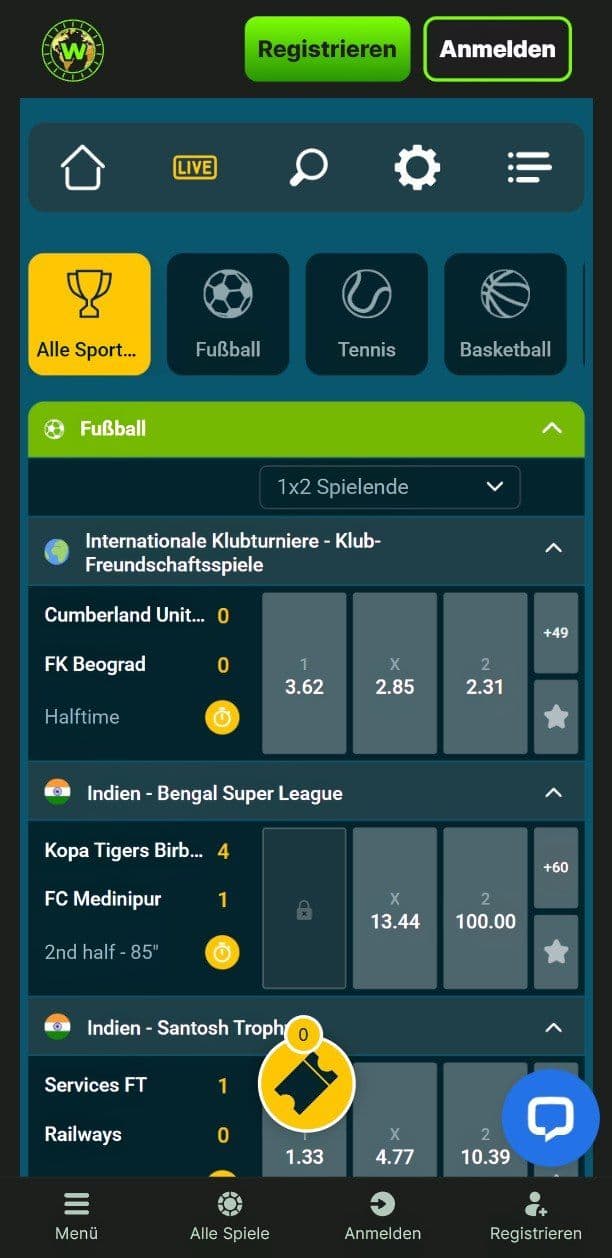This screenshot has height=1258, width=612.
Task: Select the Tennis sport tab
Action: (367, 314)
